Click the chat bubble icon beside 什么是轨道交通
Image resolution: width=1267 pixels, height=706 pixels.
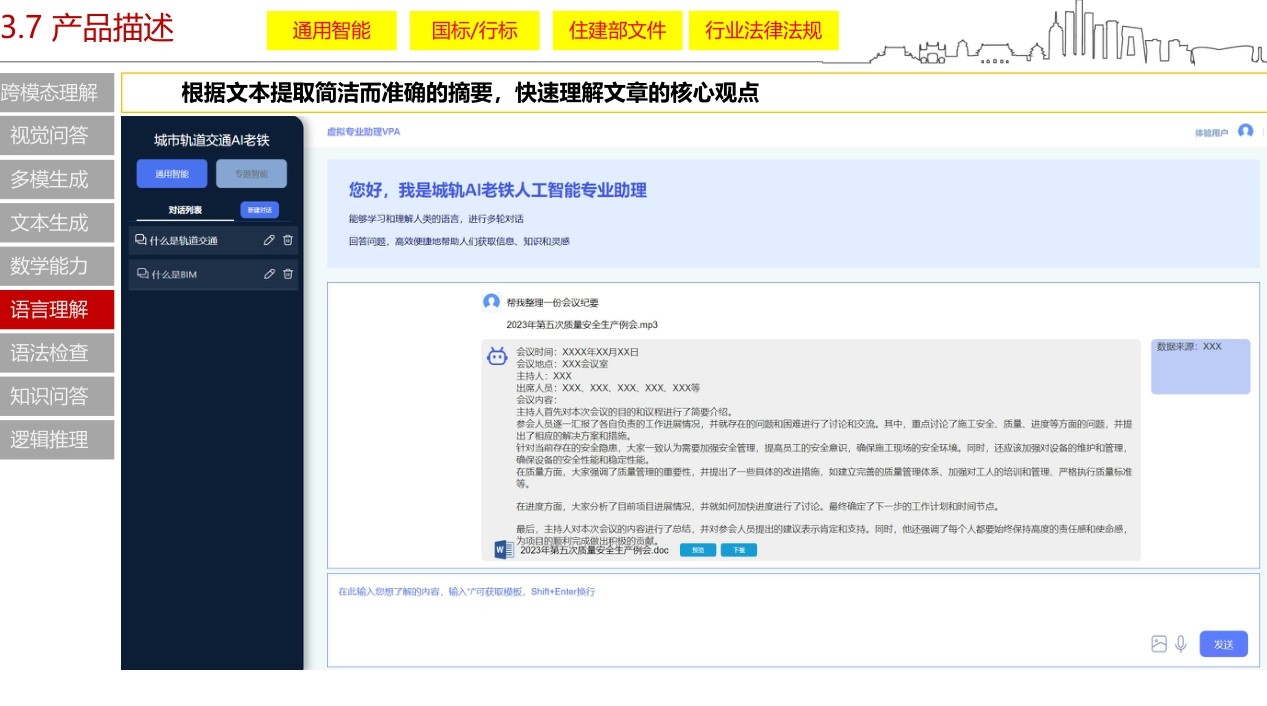pyautogui.click(x=141, y=240)
